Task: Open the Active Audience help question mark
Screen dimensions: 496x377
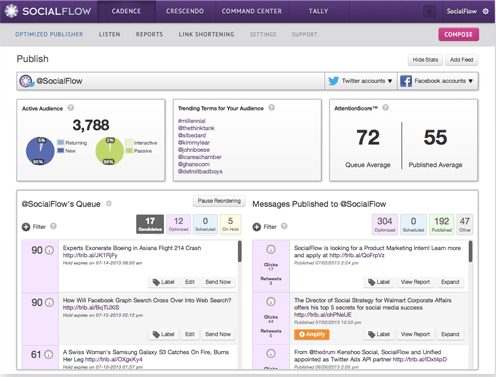Action: pos(71,108)
